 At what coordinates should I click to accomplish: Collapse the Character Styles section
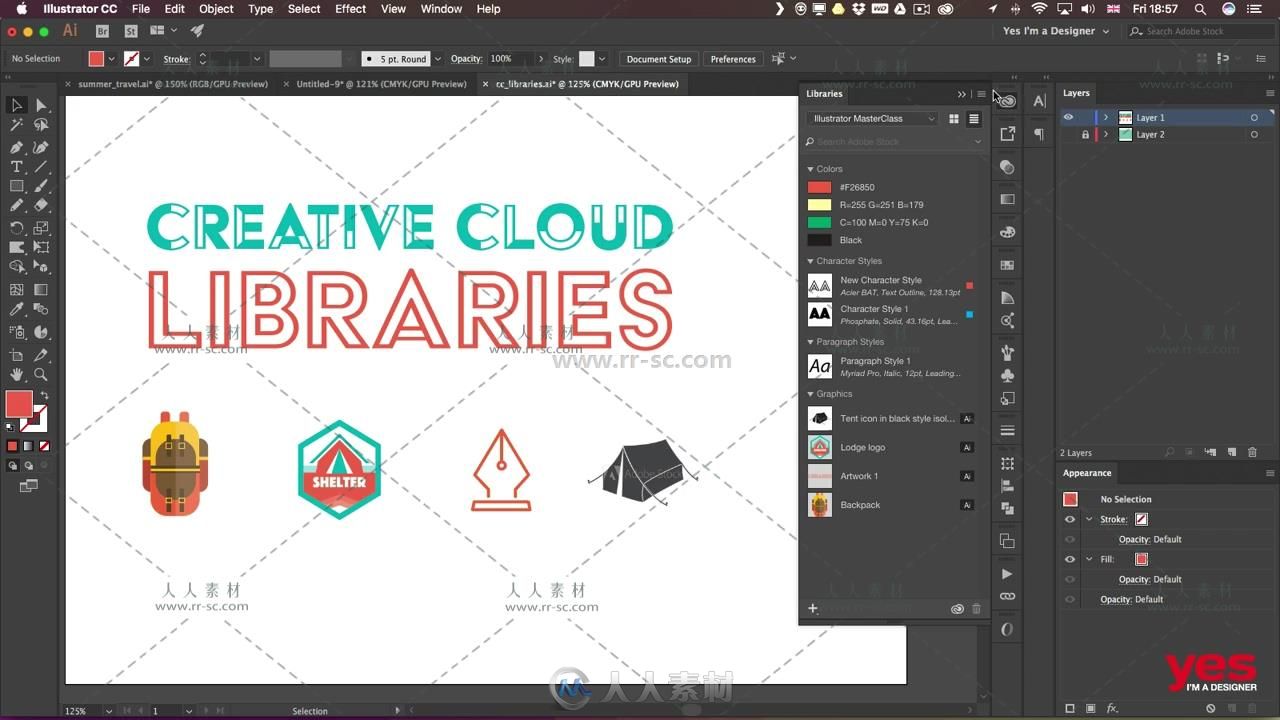[811, 261]
